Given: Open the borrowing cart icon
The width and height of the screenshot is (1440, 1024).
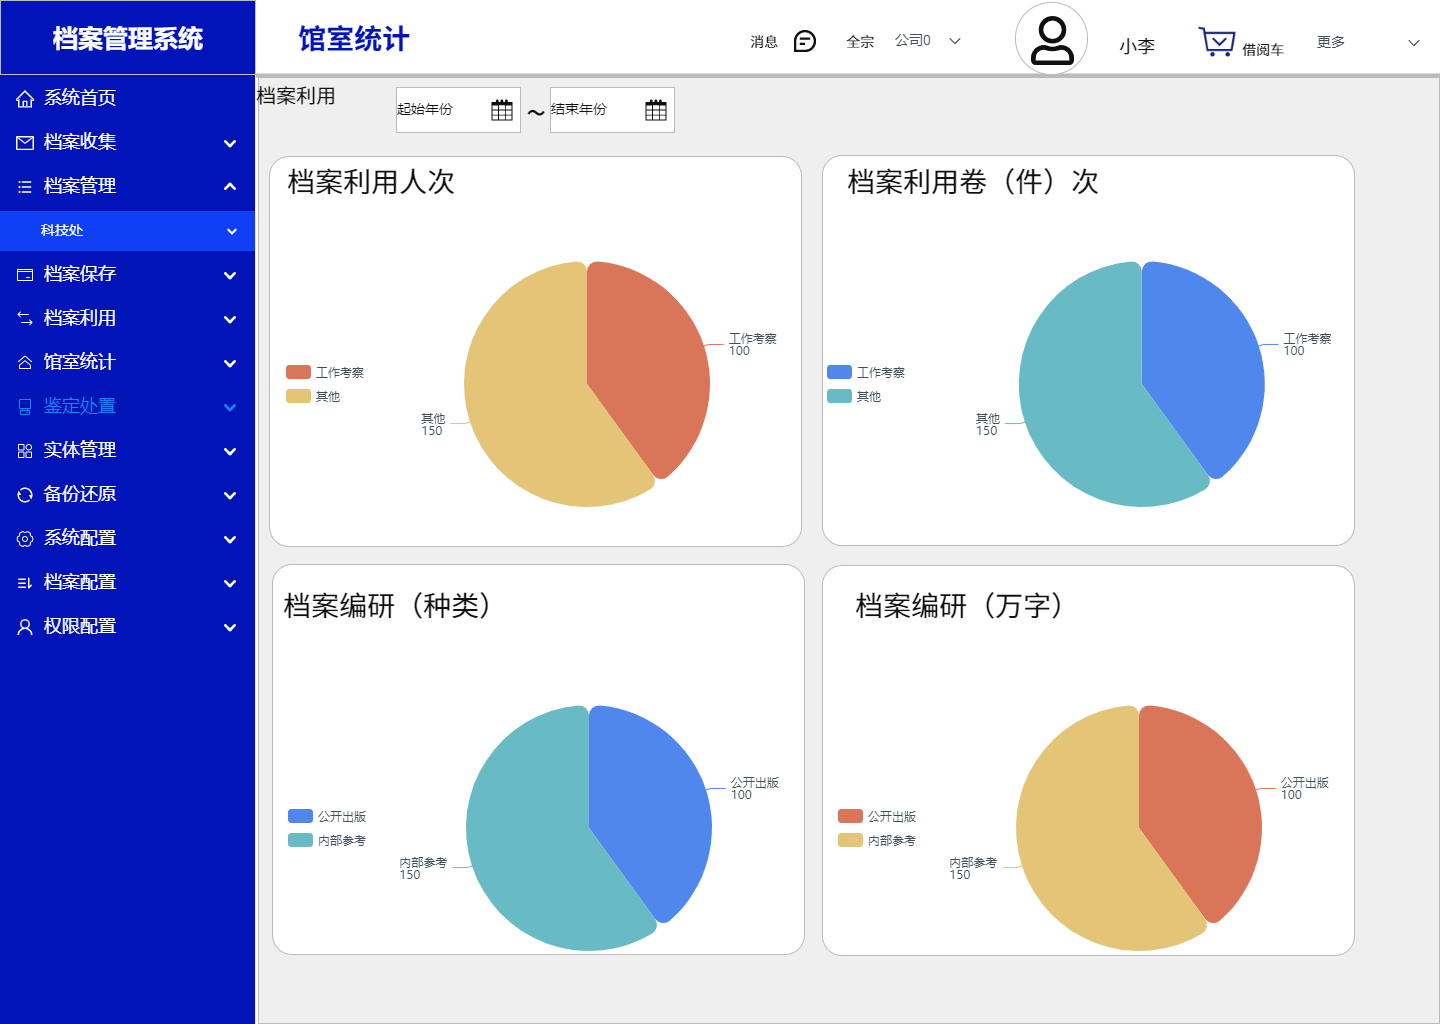Looking at the screenshot, I should pos(1216,42).
